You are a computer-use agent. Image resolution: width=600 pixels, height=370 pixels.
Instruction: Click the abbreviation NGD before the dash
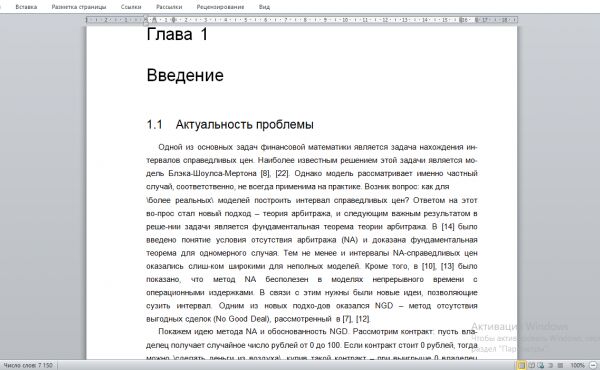pos(384,306)
